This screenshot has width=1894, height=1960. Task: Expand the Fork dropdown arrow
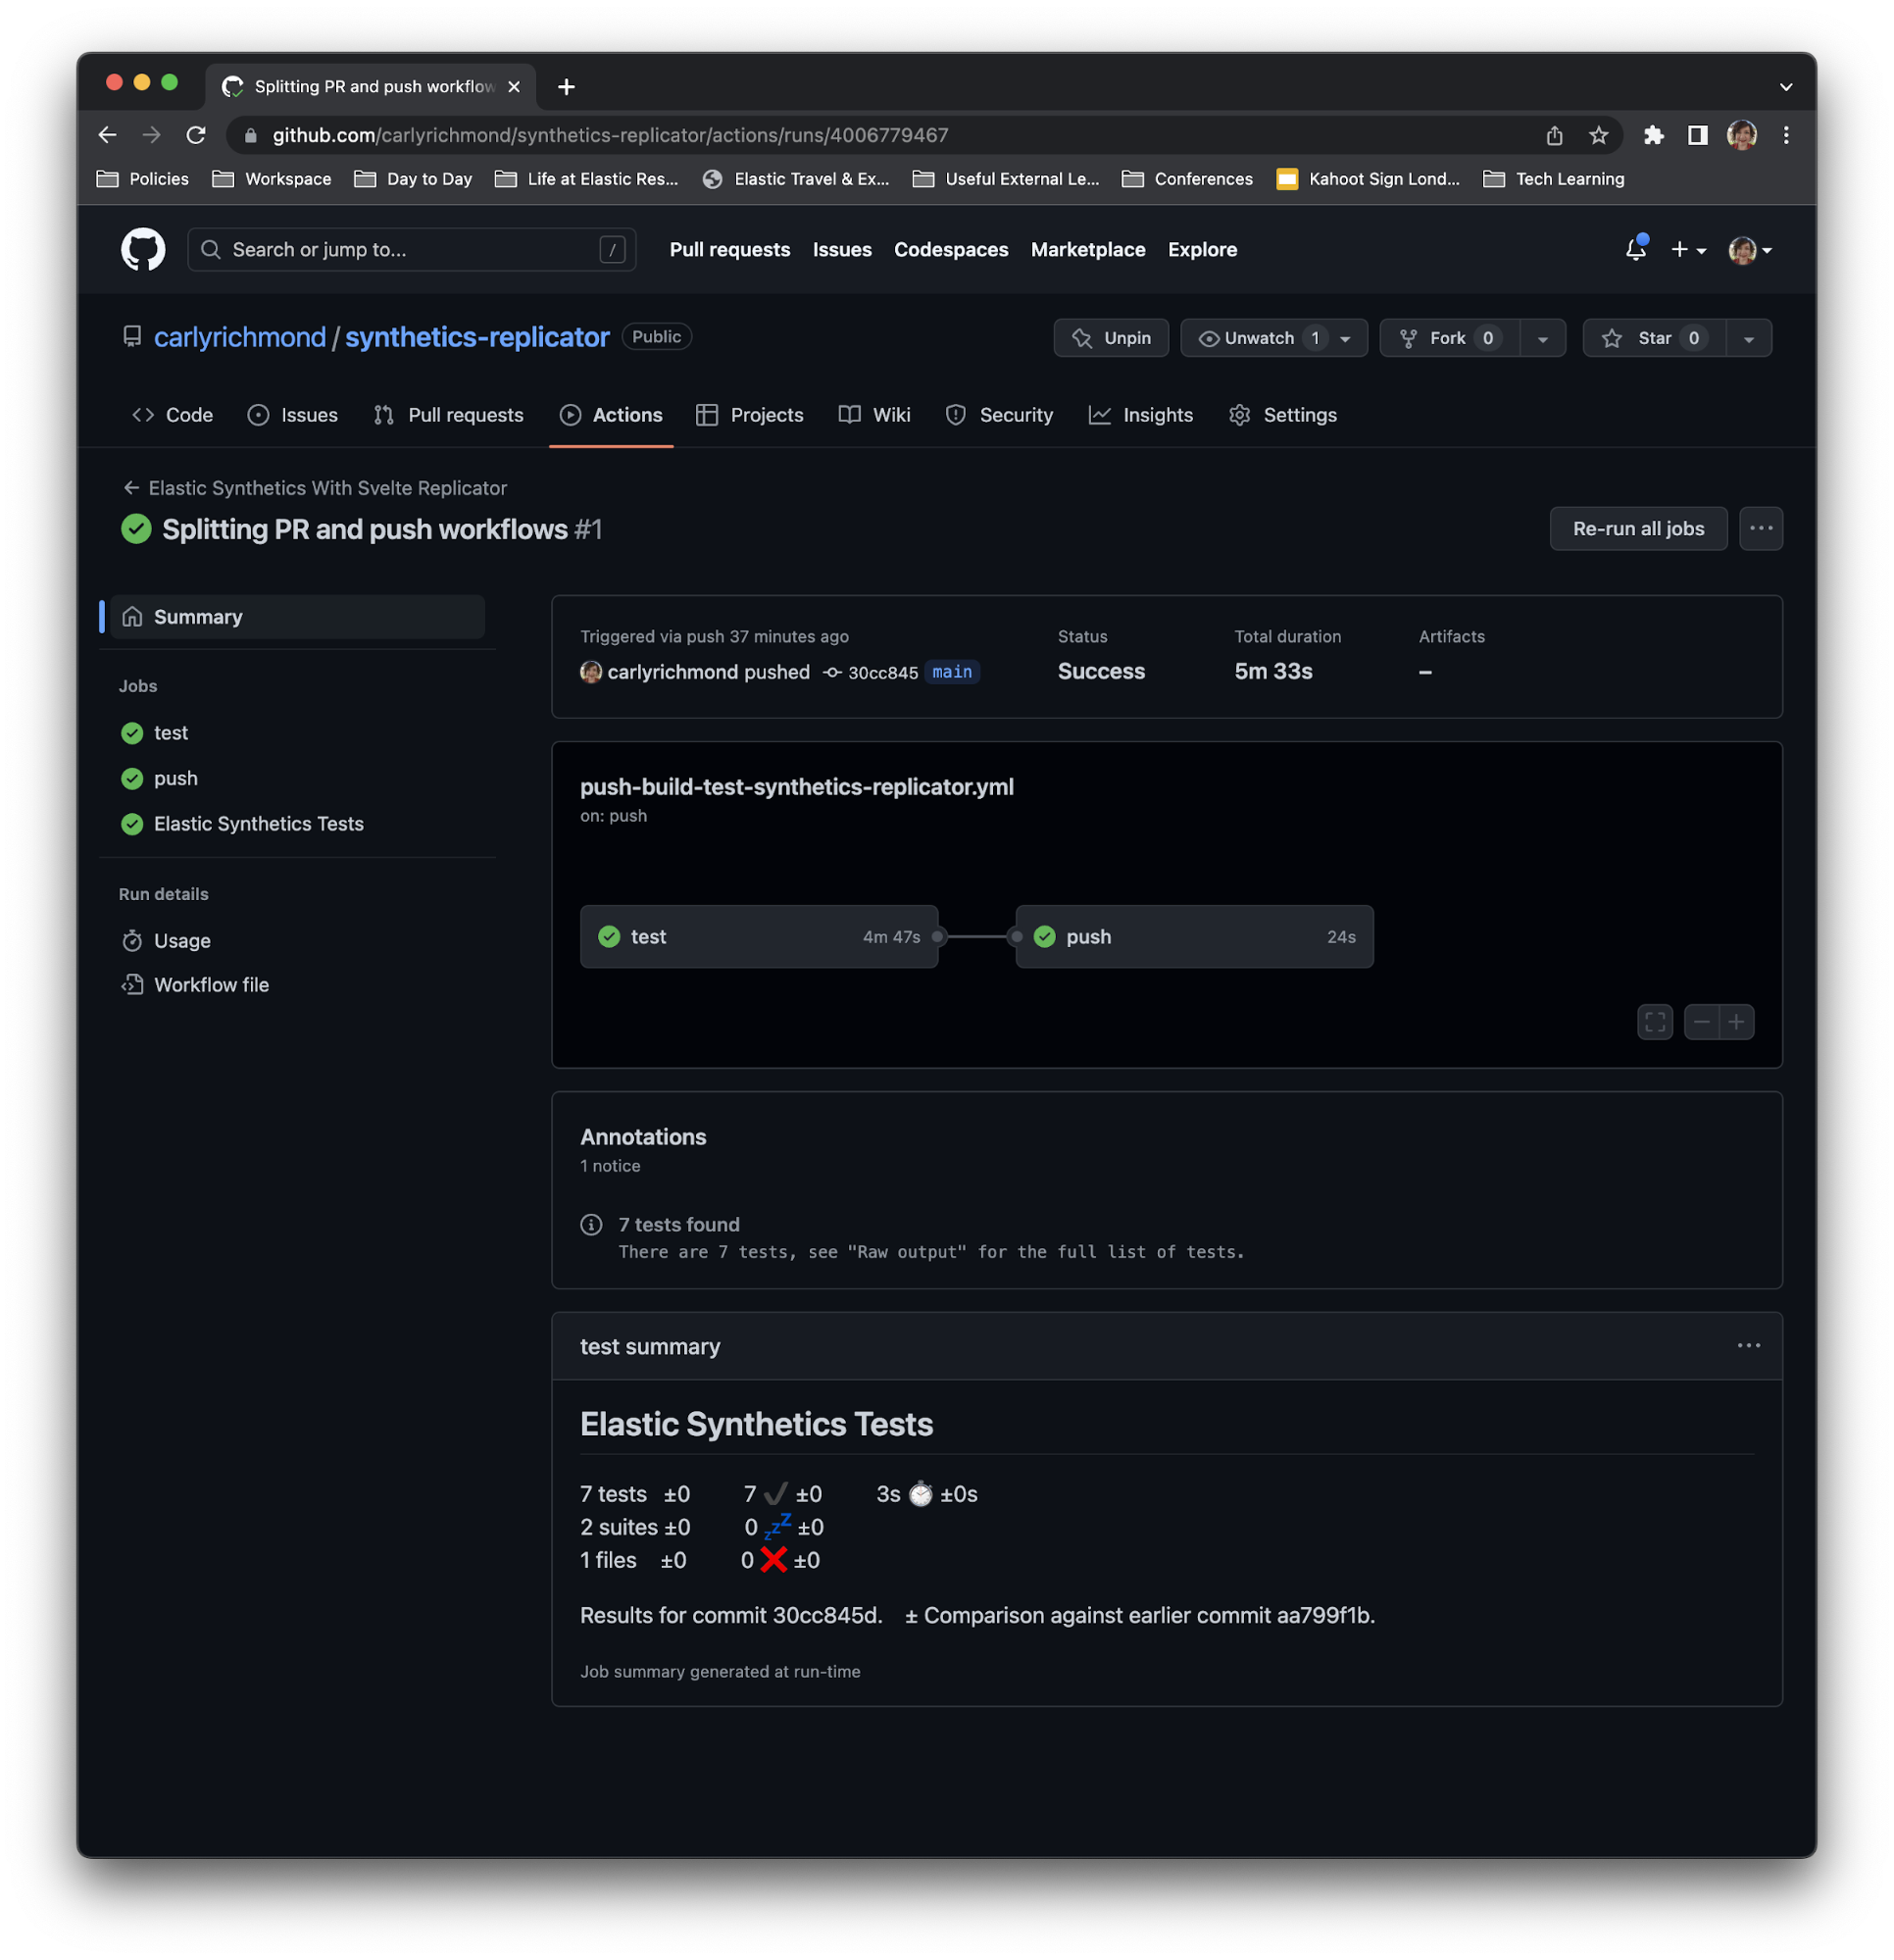(x=1543, y=339)
